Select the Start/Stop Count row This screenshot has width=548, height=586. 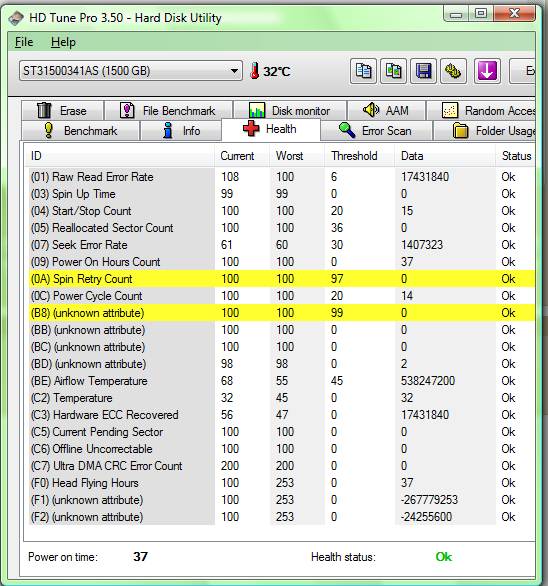tap(282, 211)
